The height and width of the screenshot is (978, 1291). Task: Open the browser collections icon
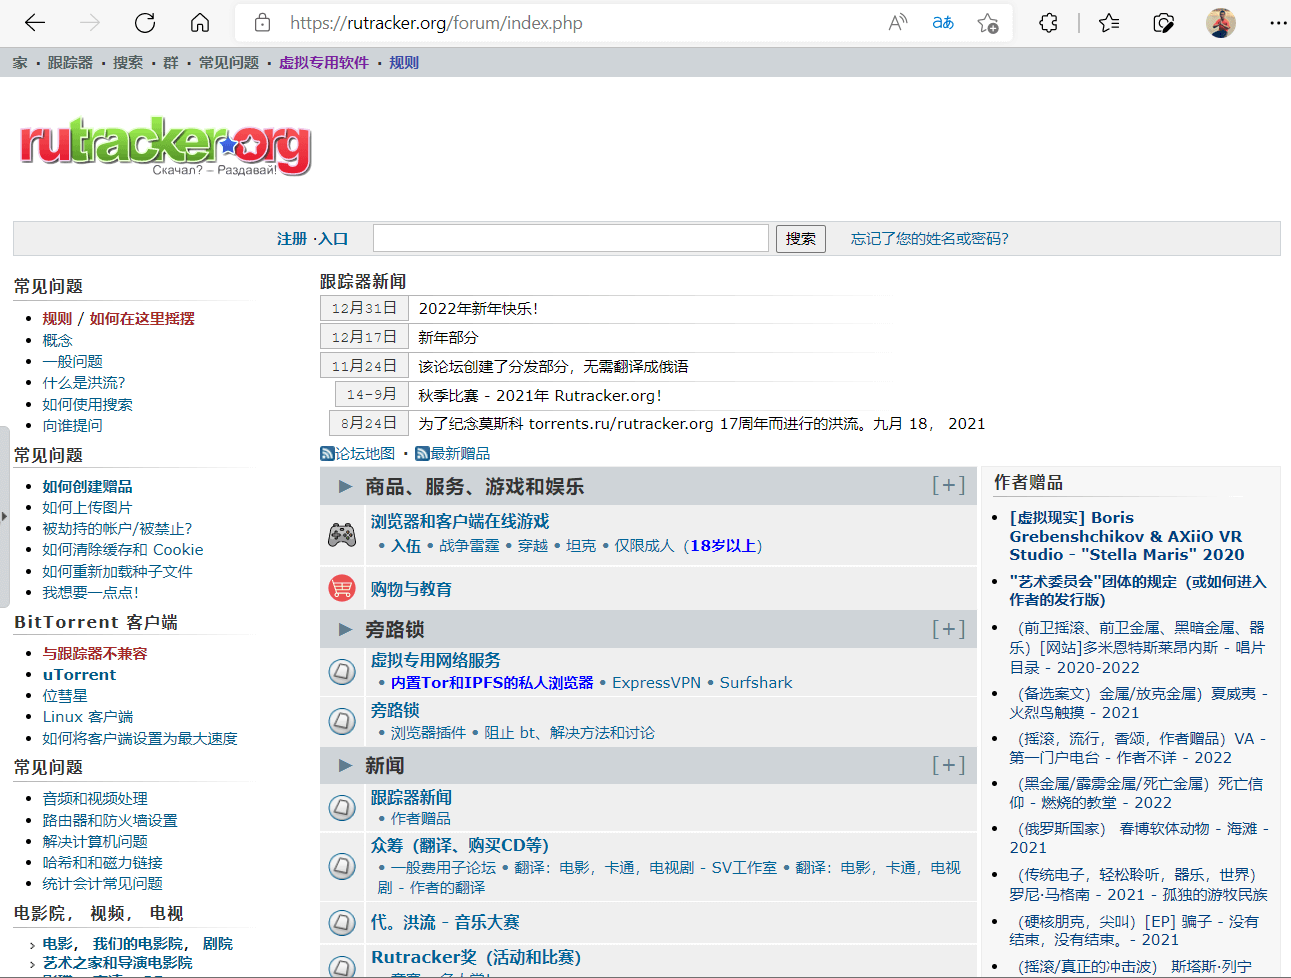[1163, 22]
